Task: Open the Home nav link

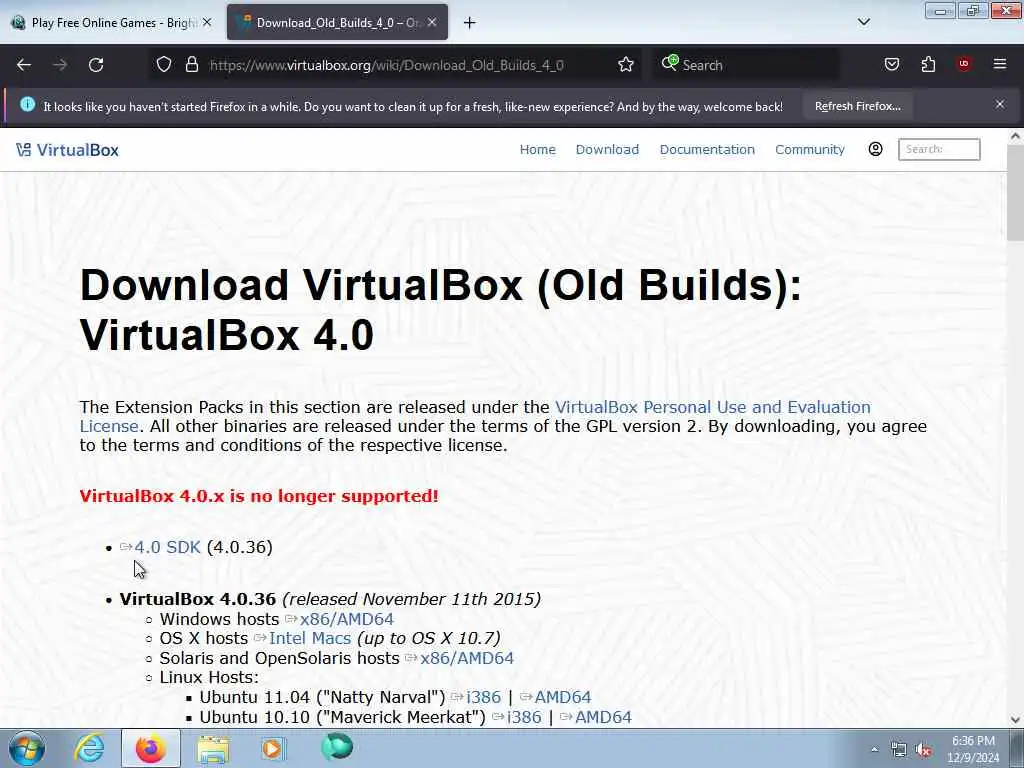Action: (x=537, y=150)
